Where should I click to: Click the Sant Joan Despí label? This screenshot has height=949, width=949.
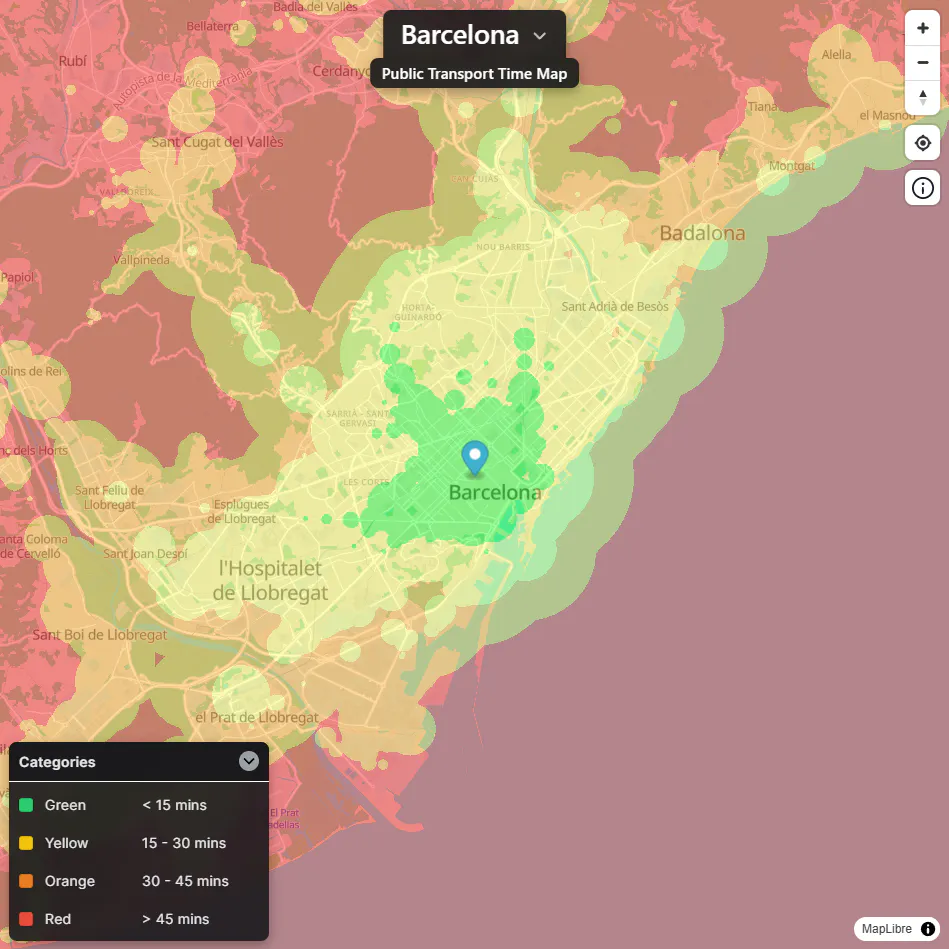click(x=145, y=553)
